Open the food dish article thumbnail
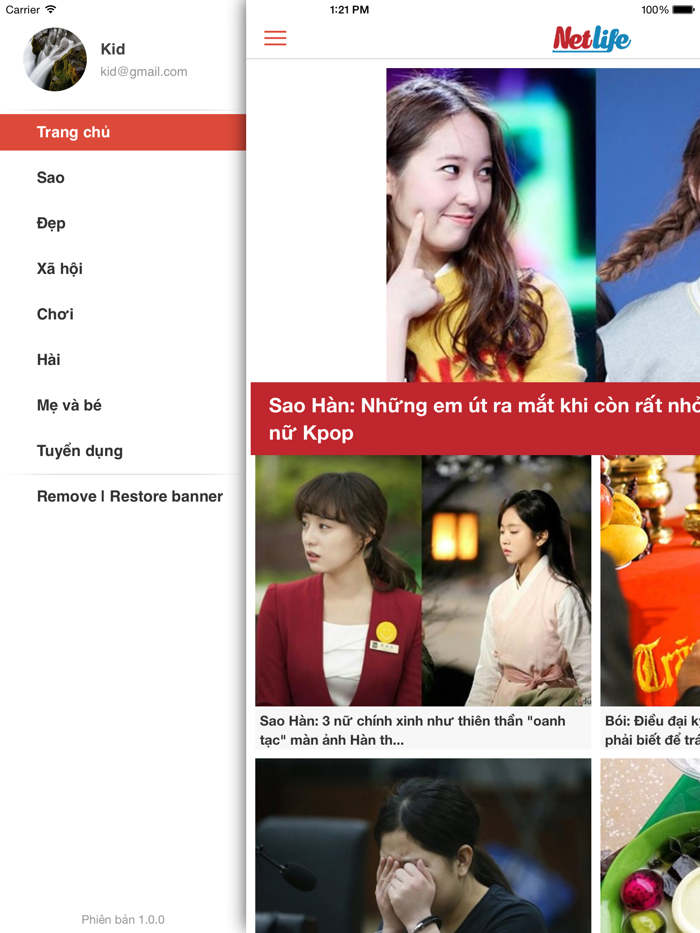This screenshot has width=700, height=933. point(650,846)
